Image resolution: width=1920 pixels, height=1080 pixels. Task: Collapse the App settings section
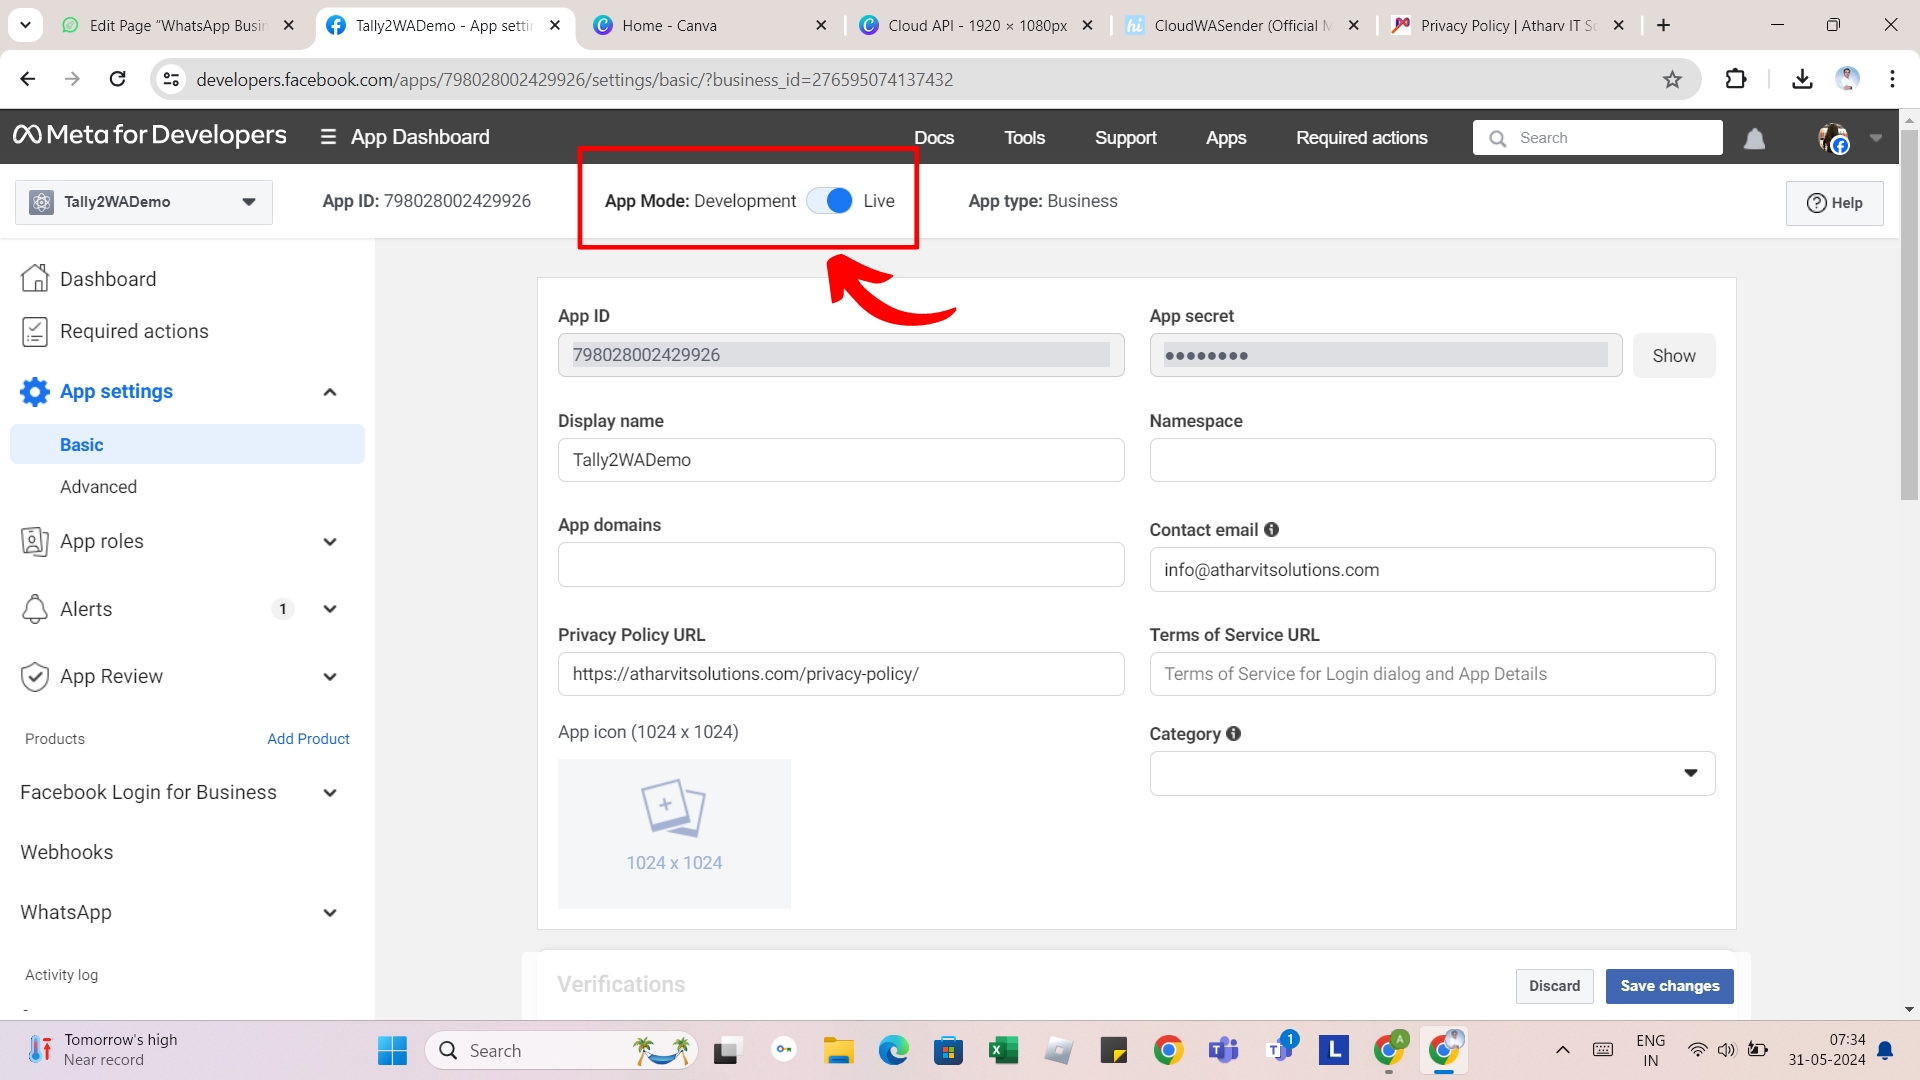pyautogui.click(x=330, y=392)
